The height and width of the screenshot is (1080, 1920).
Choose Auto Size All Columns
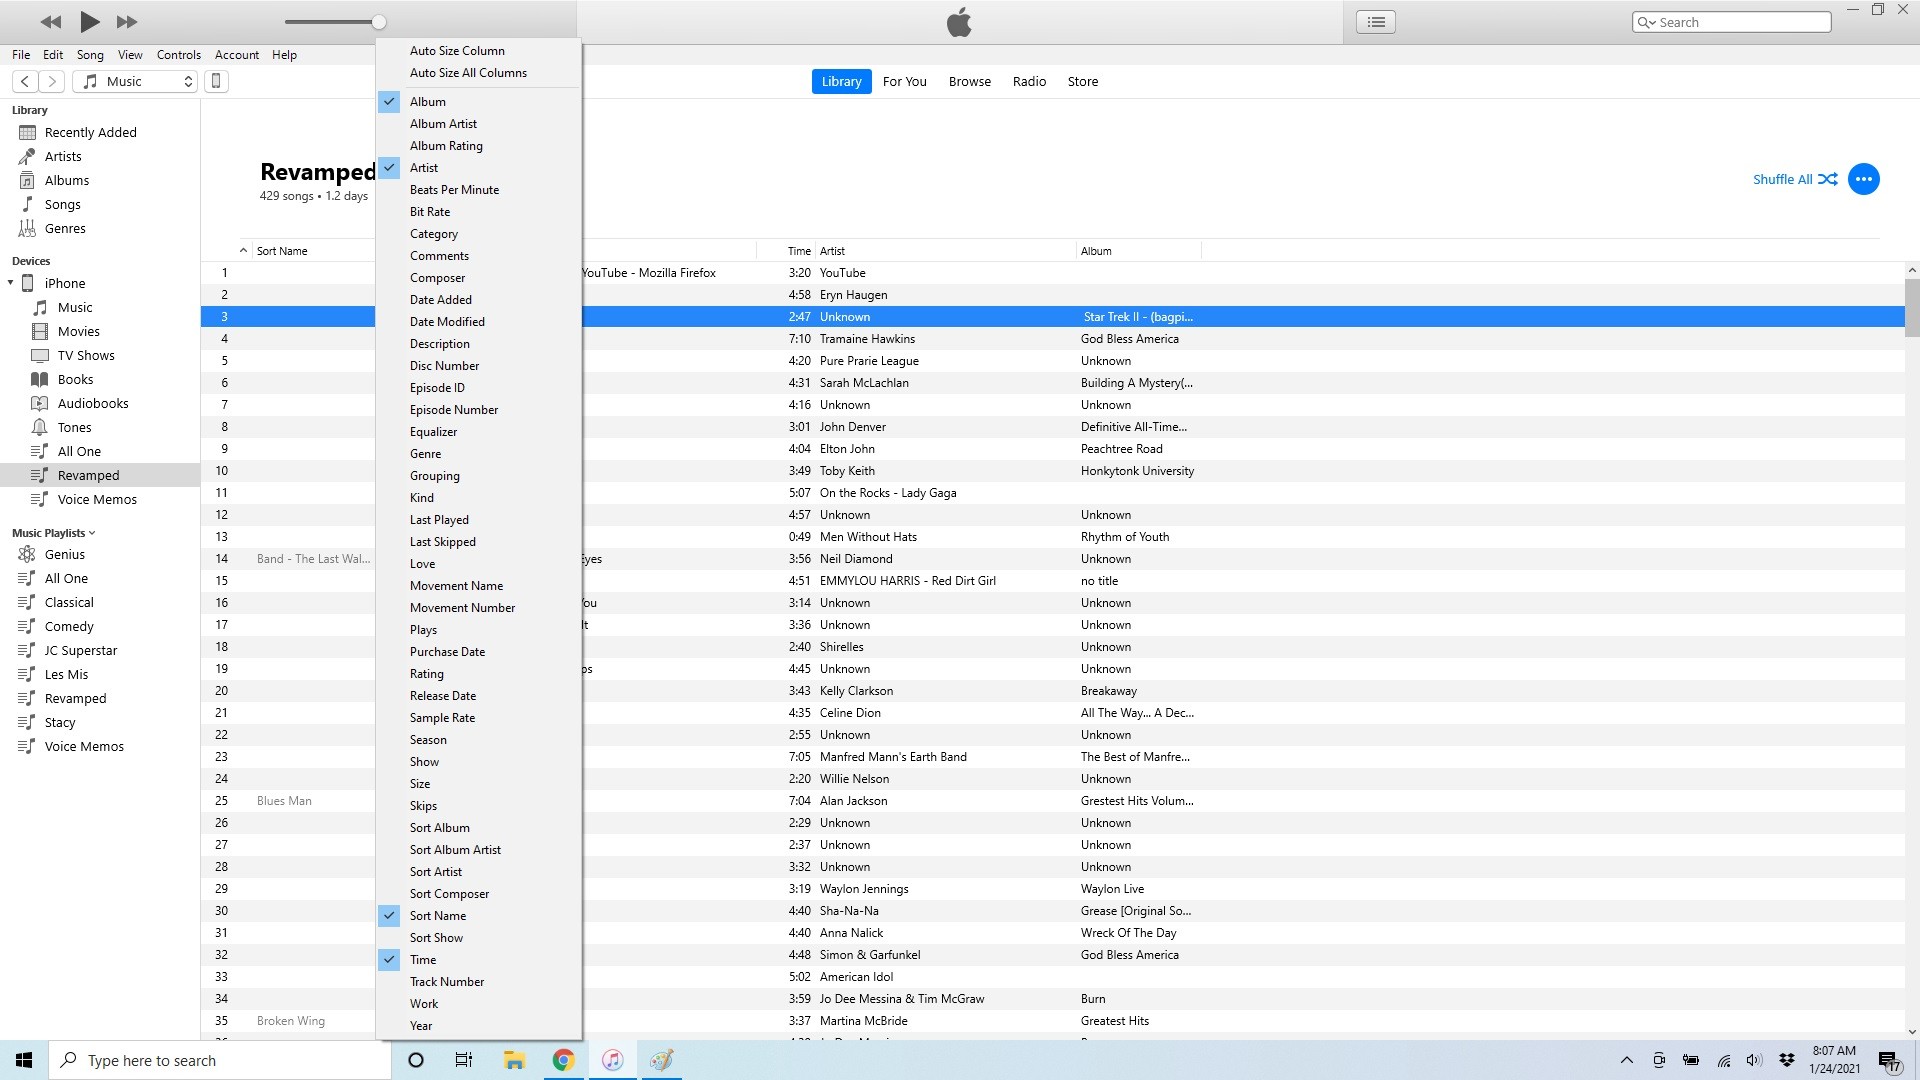click(x=468, y=72)
